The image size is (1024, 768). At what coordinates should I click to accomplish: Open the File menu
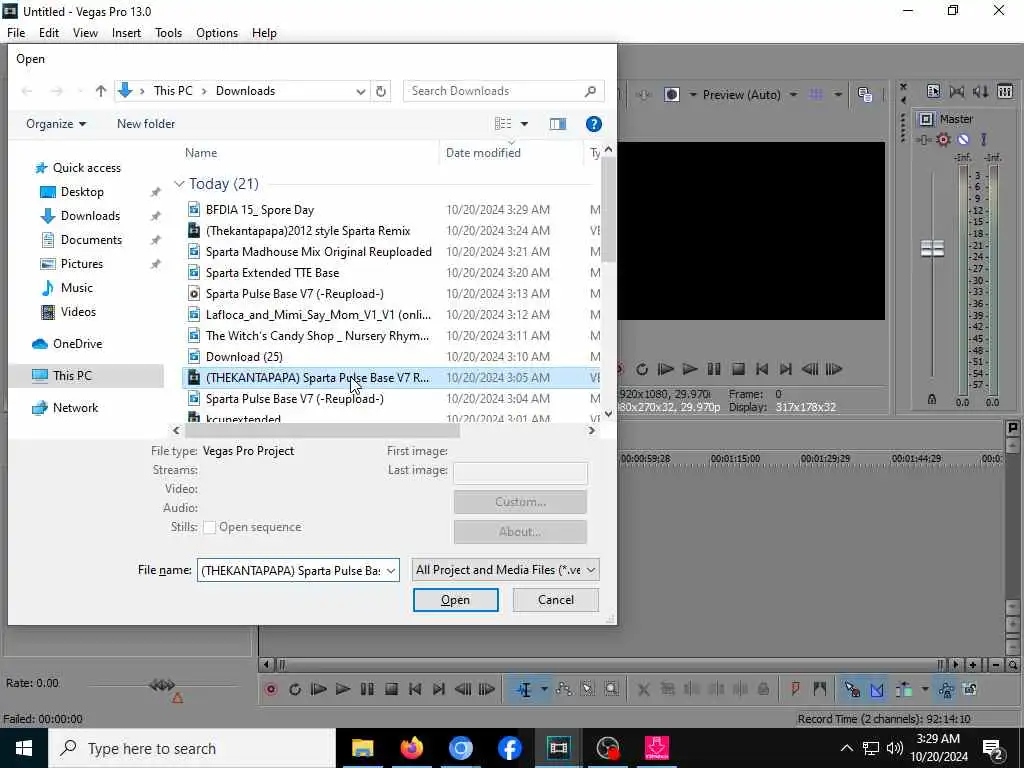[16, 33]
